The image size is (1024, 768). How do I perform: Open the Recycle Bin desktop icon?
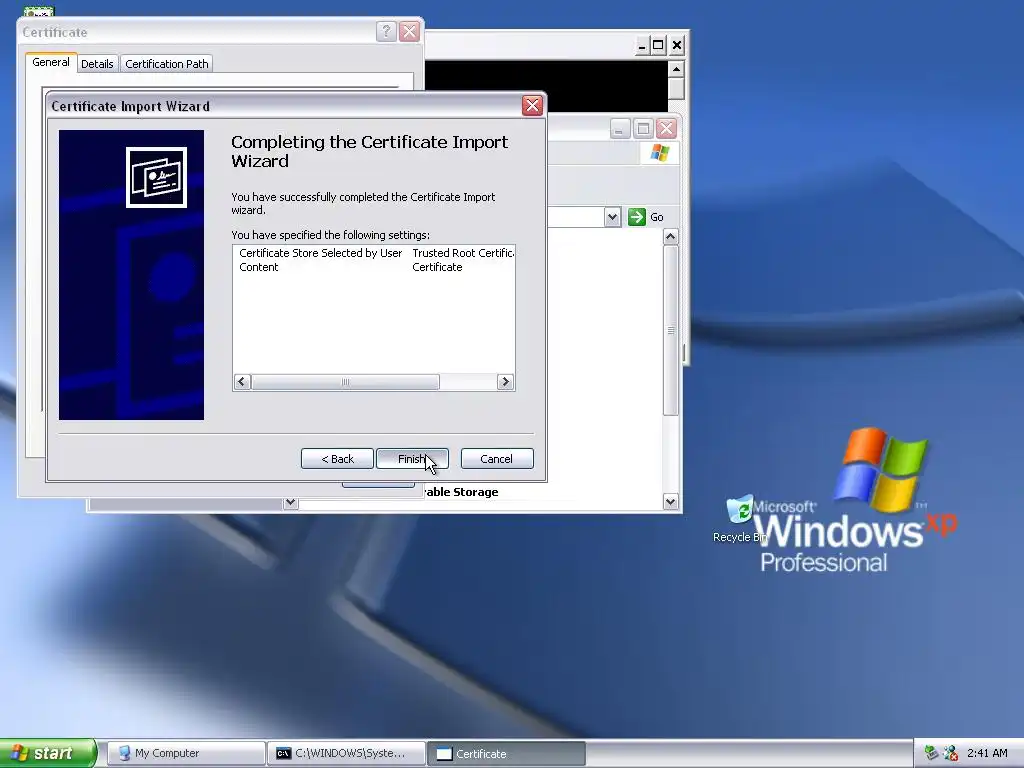point(740,519)
